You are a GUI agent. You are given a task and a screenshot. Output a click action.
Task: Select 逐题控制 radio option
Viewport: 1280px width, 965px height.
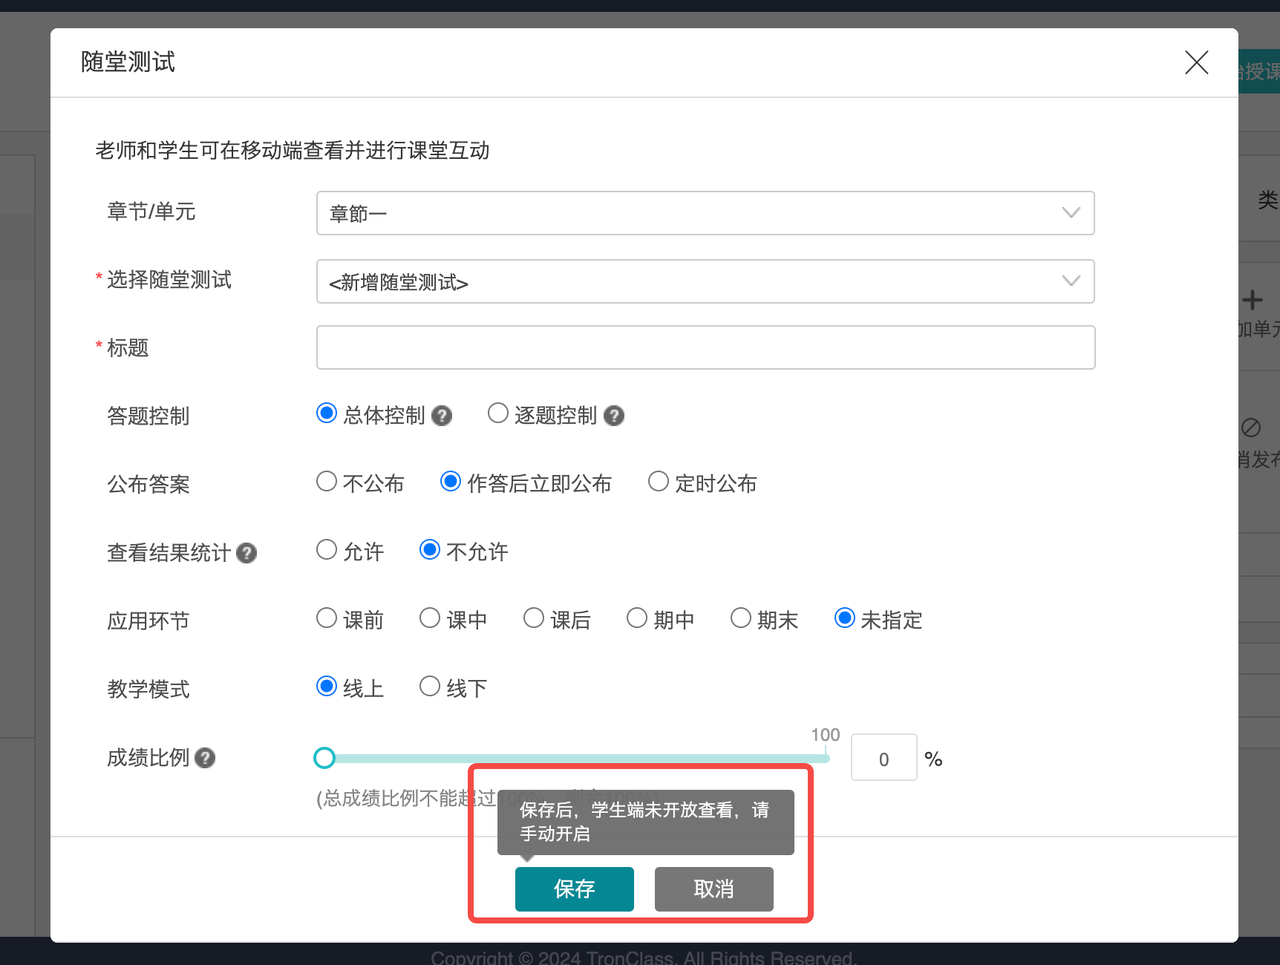click(498, 414)
